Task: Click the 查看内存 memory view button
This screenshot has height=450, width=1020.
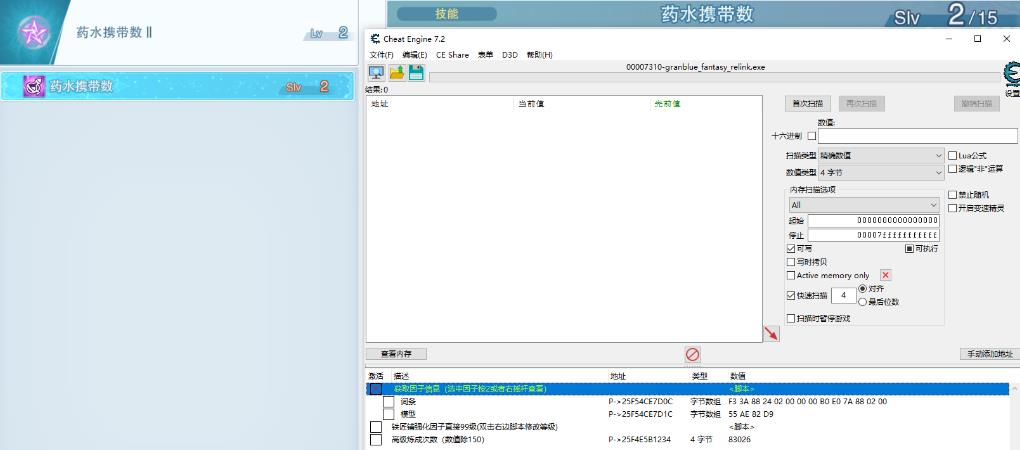Action: point(396,354)
